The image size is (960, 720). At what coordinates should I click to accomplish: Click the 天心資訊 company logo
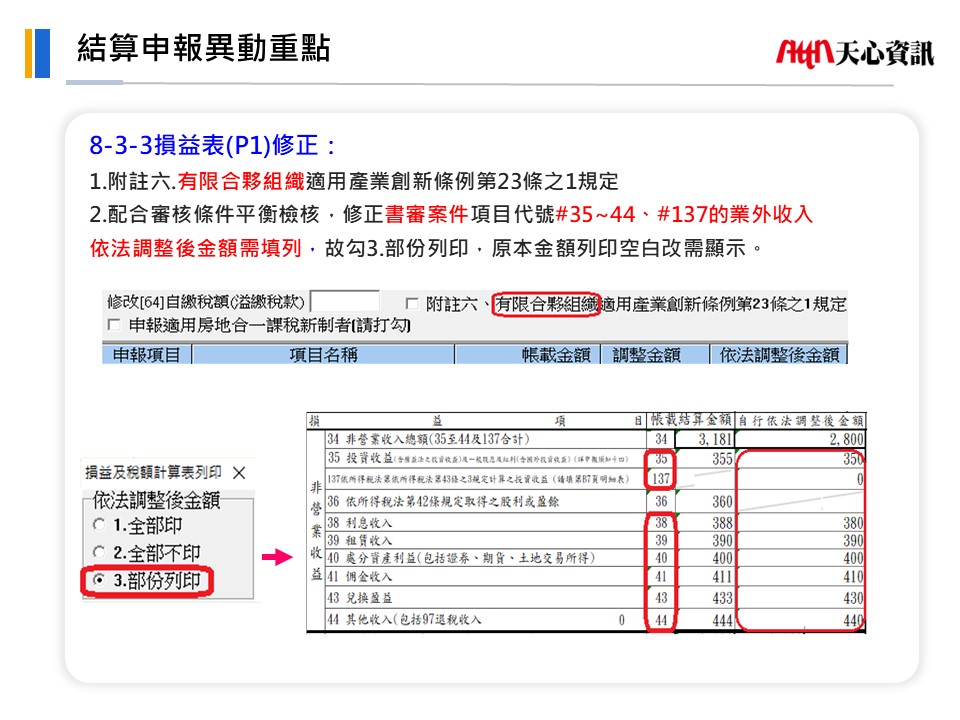point(854,51)
